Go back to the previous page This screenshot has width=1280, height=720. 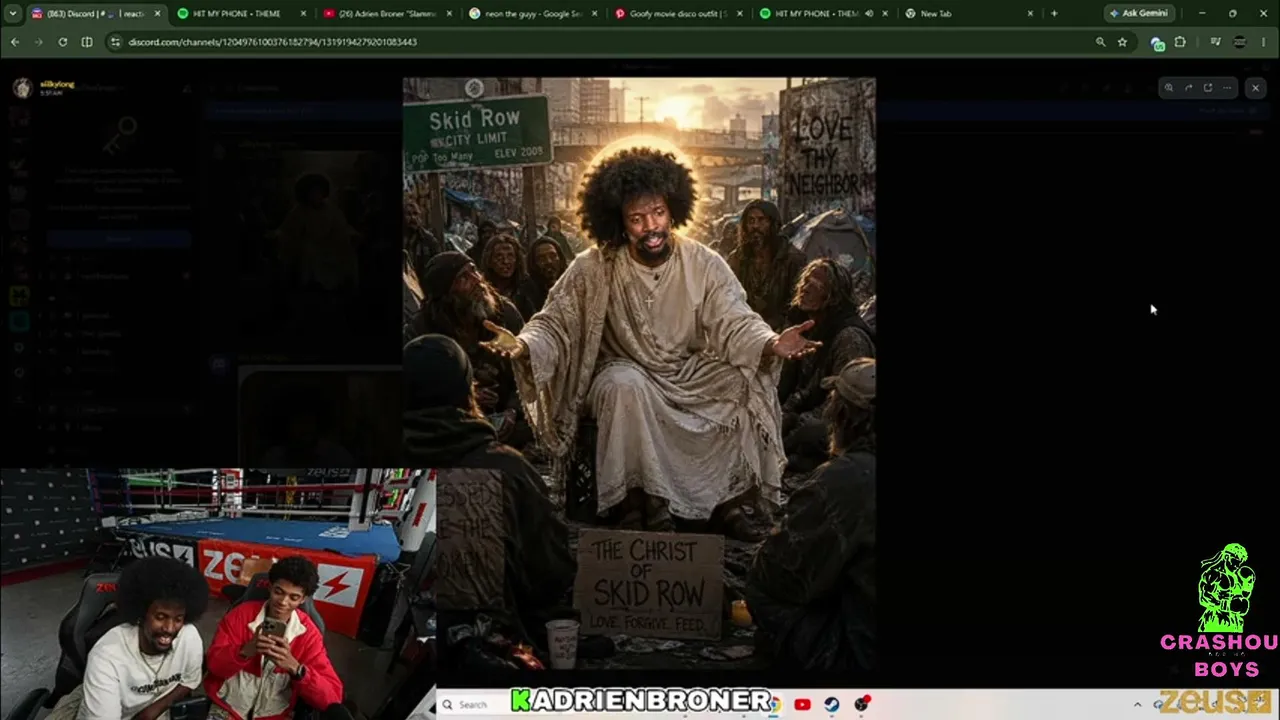coord(14,42)
